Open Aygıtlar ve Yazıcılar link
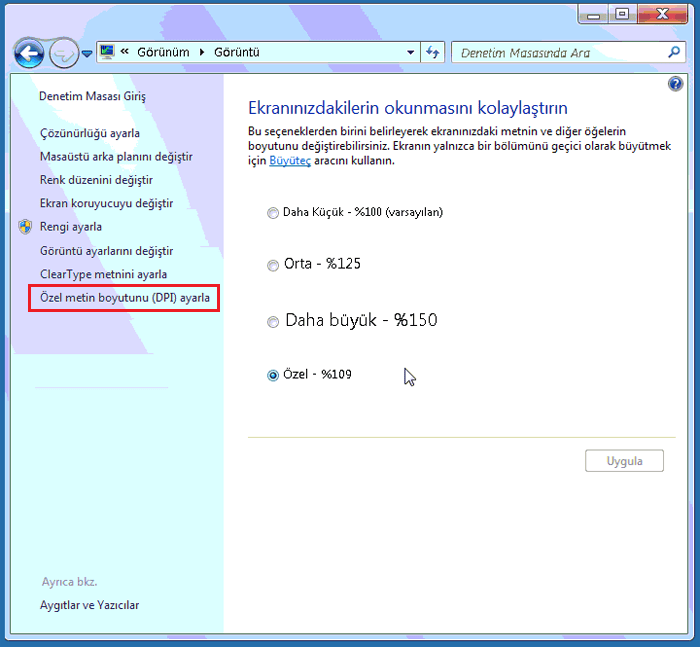Viewport: 700px width, 647px height. click(x=89, y=605)
